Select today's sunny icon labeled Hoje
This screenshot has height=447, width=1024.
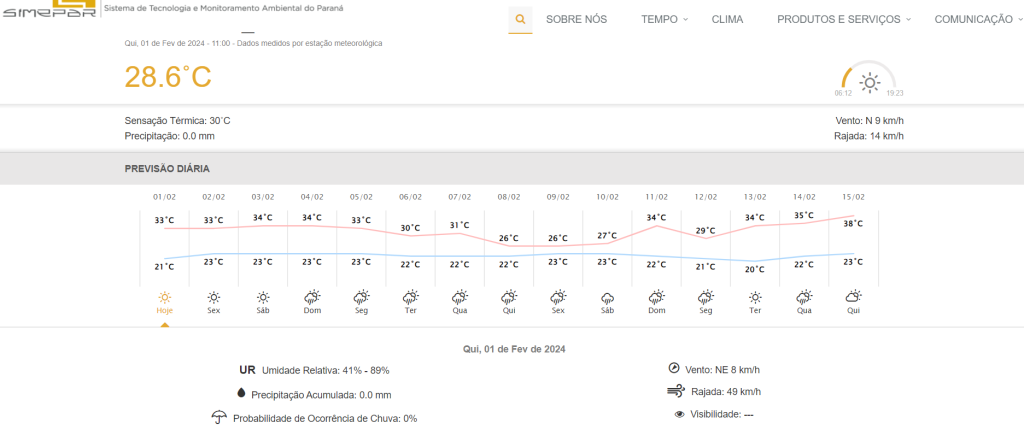tap(164, 297)
